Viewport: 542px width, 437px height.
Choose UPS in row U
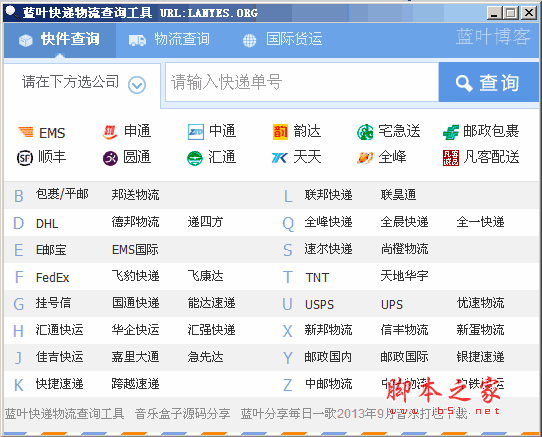click(x=392, y=305)
